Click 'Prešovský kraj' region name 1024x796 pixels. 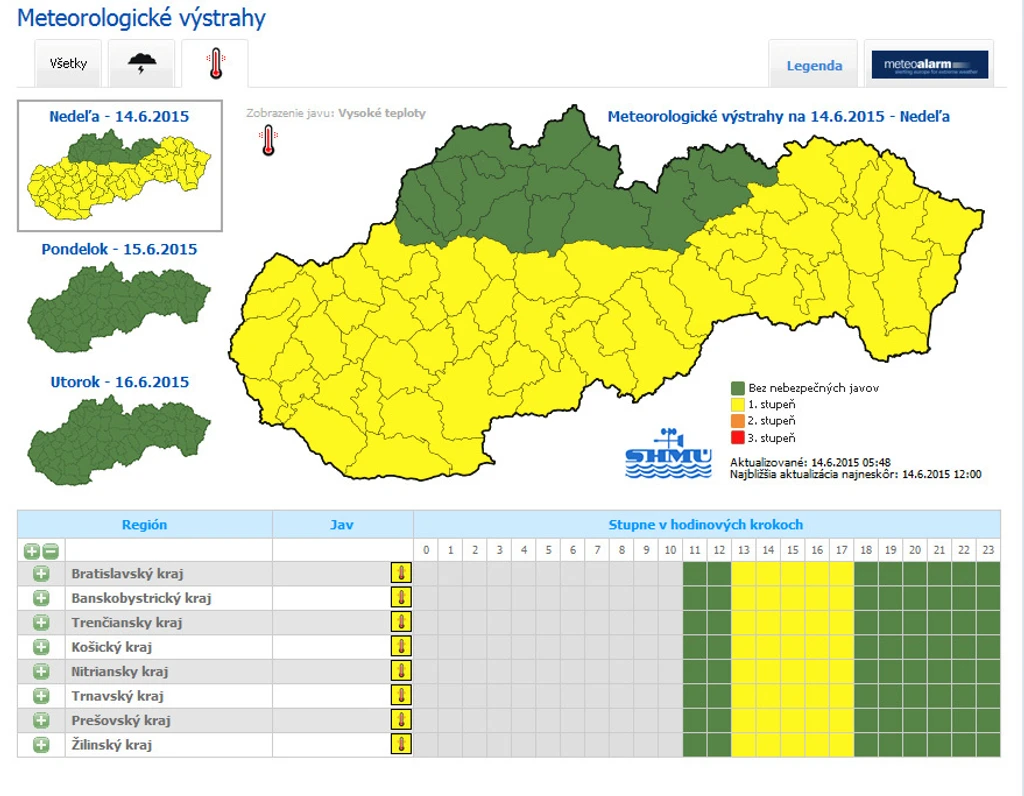tap(121, 720)
